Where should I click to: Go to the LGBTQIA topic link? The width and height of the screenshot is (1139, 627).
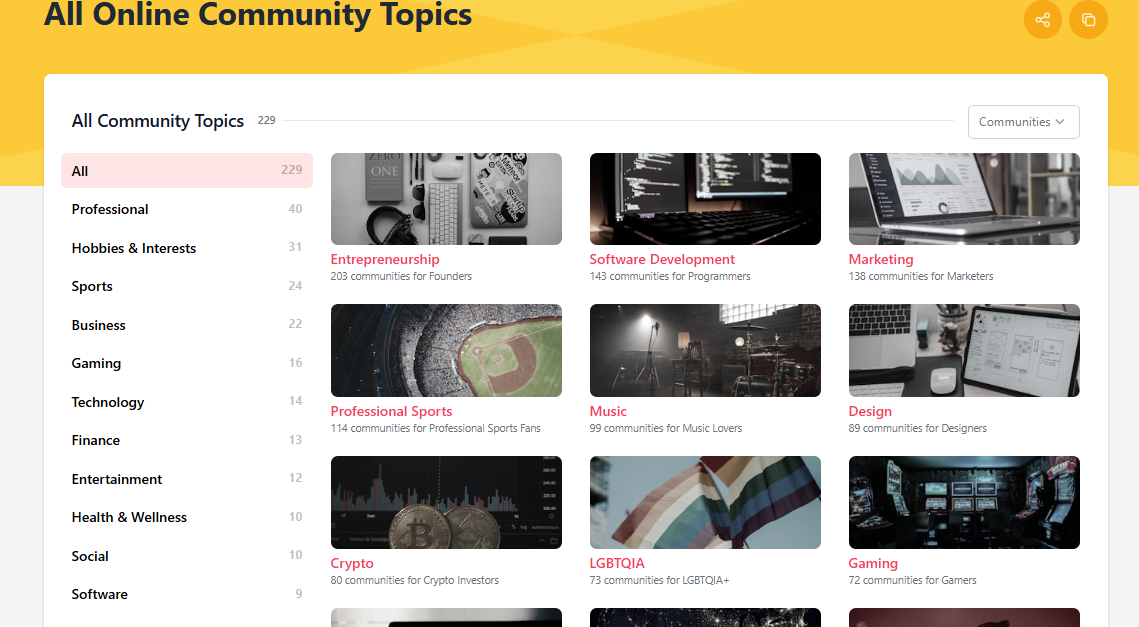click(617, 563)
